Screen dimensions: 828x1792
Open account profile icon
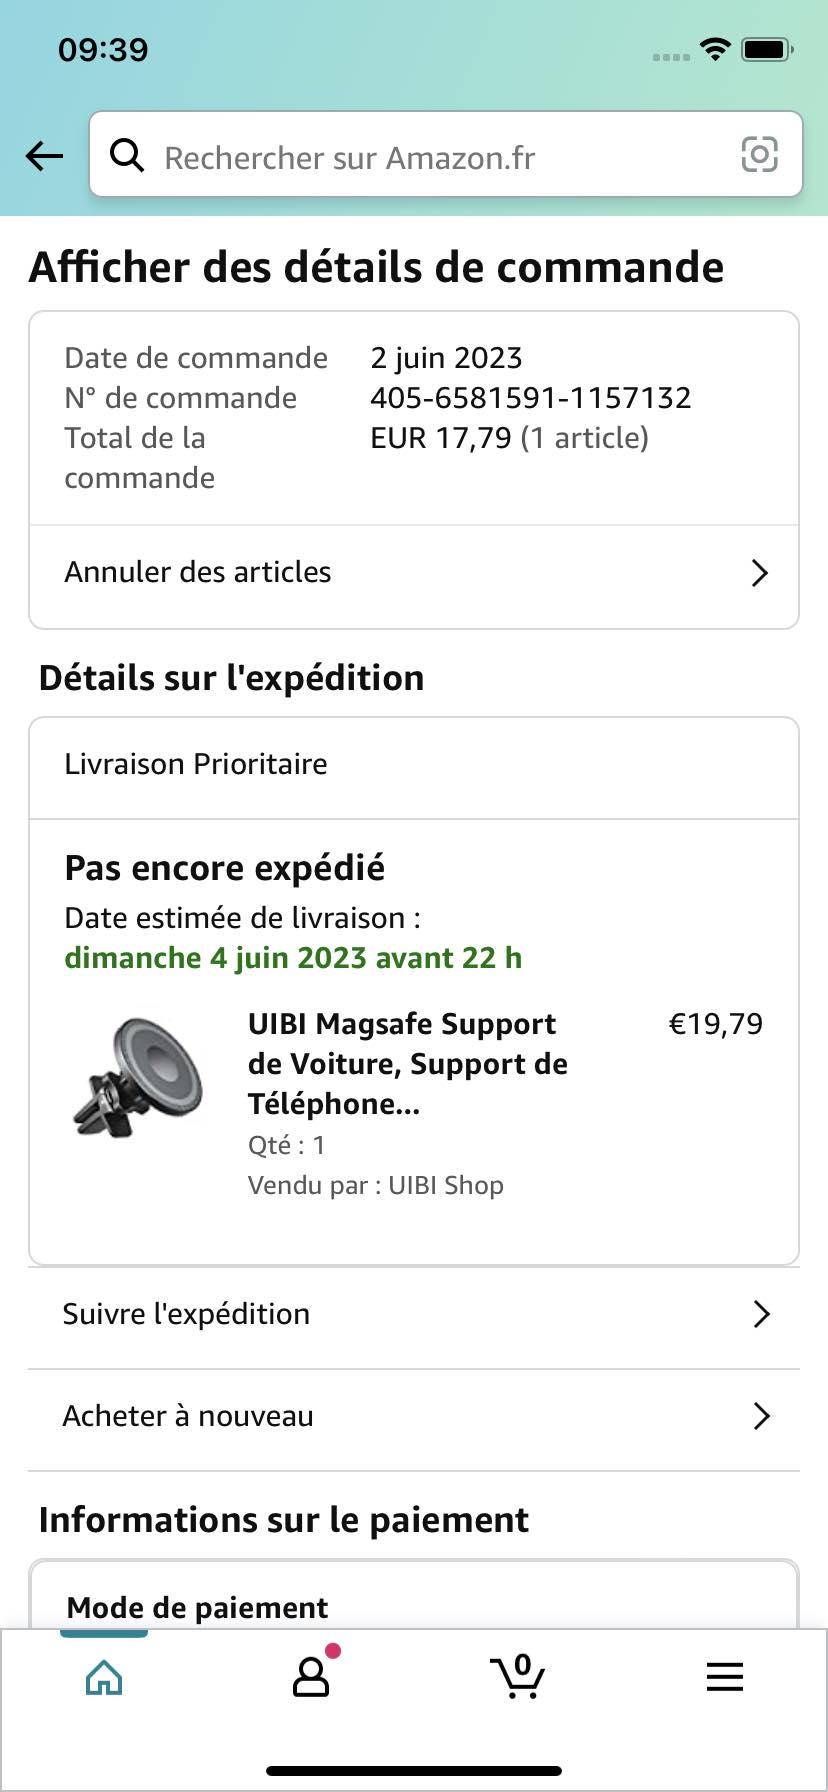311,1678
